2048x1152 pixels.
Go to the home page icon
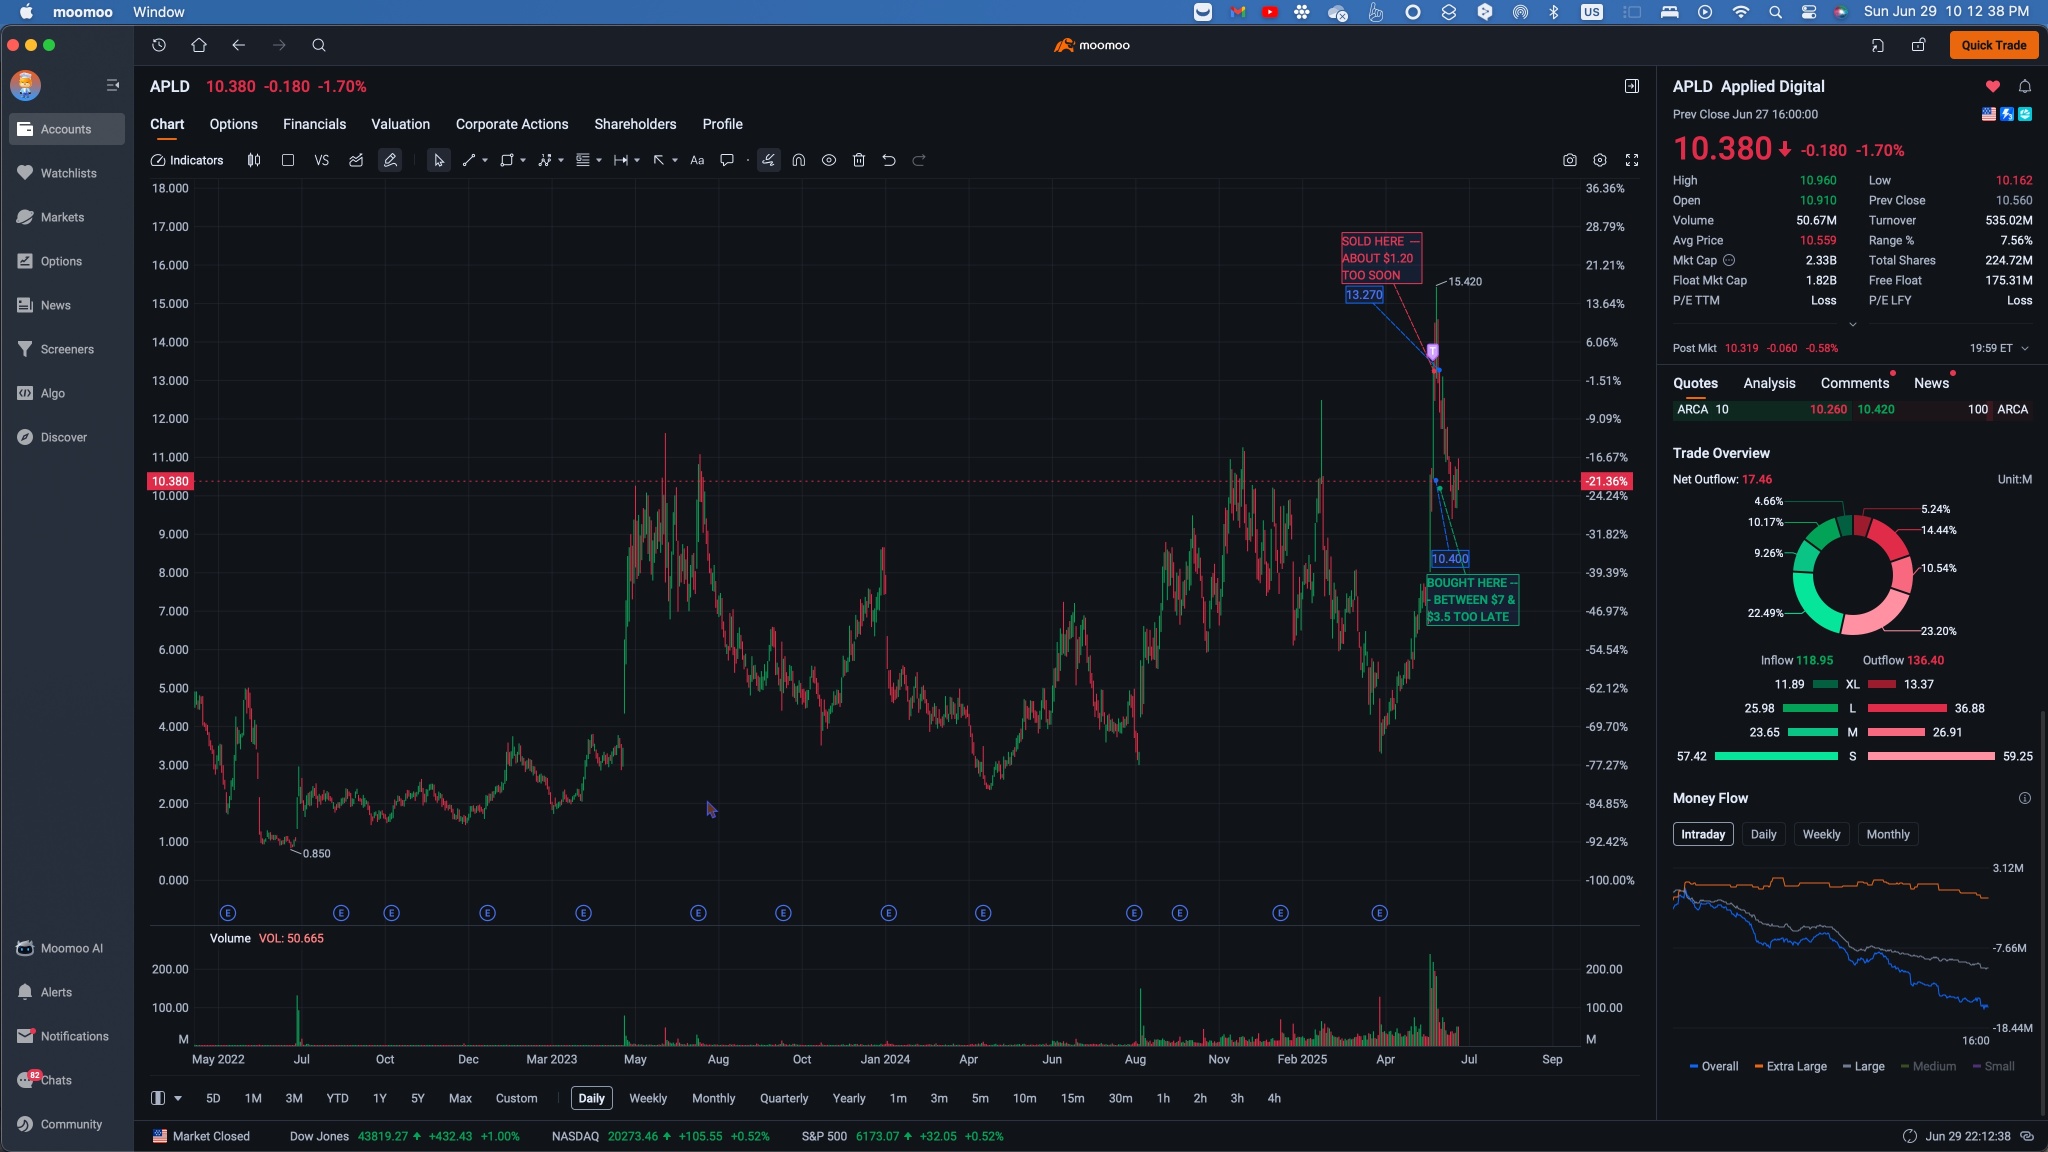coord(199,45)
